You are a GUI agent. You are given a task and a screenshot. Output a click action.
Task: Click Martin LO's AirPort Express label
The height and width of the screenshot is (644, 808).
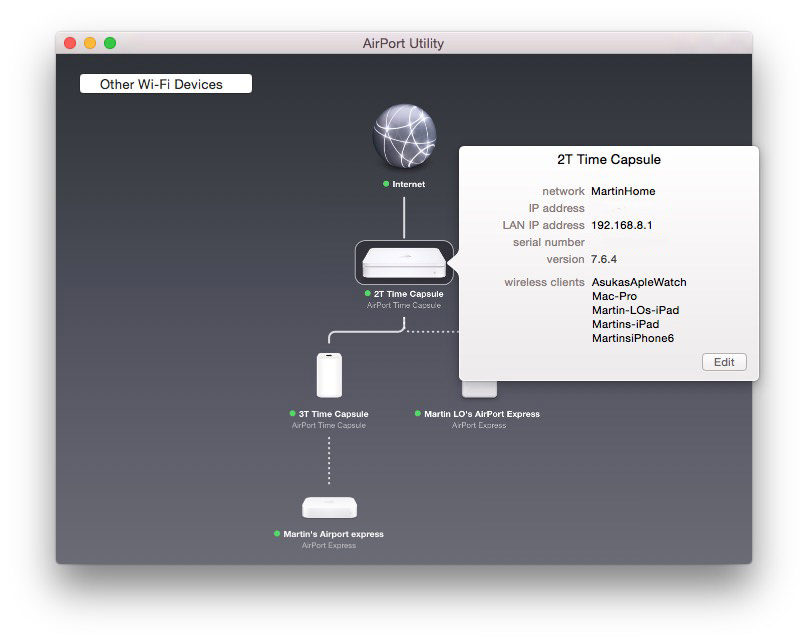click(x=482, y=414)
